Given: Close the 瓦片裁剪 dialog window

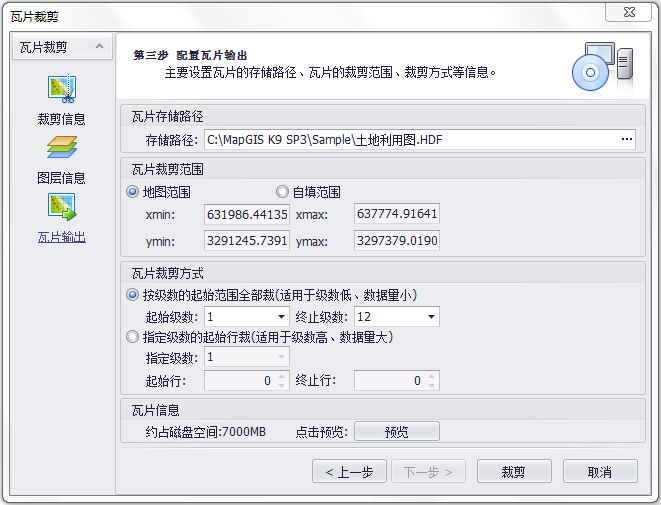Looking at the screenshot, I should coord(629,12).
